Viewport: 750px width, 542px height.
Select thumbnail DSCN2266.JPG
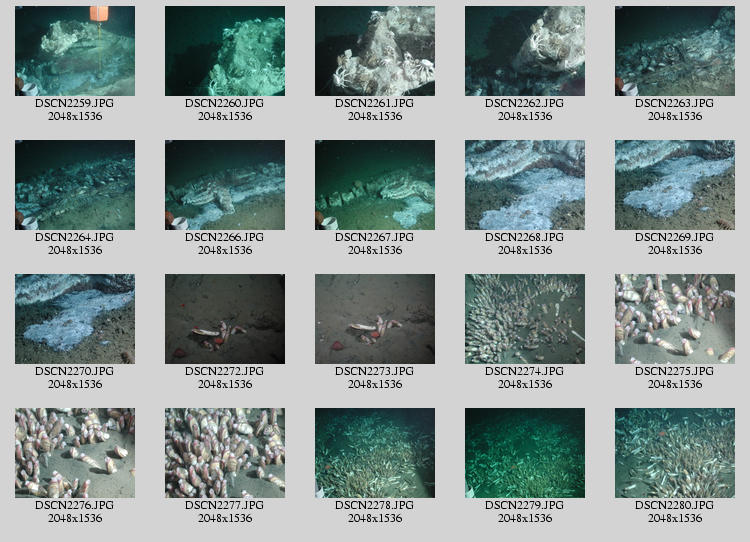(225, 185)
